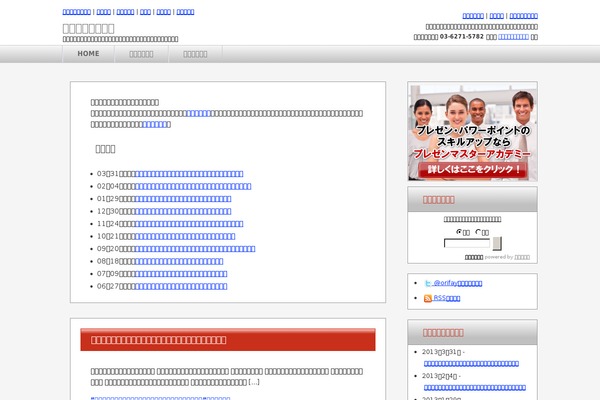Open the news link dated 03-31

pos(189,174)
